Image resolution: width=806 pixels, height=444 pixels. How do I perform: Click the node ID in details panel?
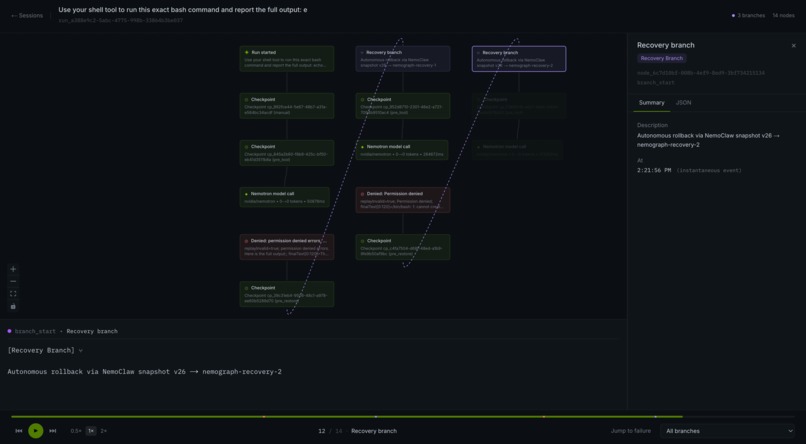[701, 73]
